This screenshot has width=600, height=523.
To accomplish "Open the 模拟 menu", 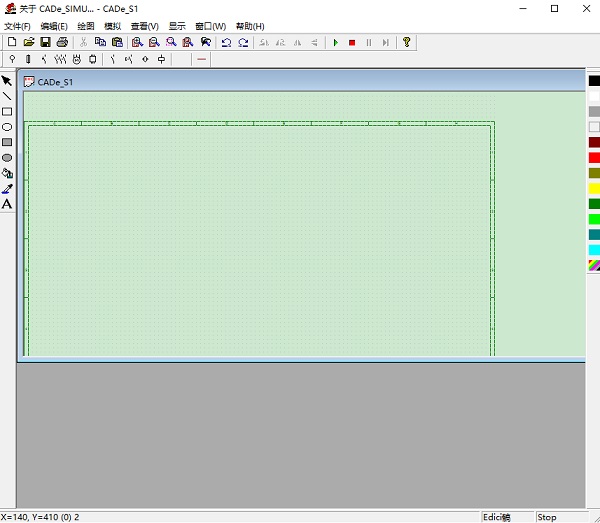I will (112, 26).
